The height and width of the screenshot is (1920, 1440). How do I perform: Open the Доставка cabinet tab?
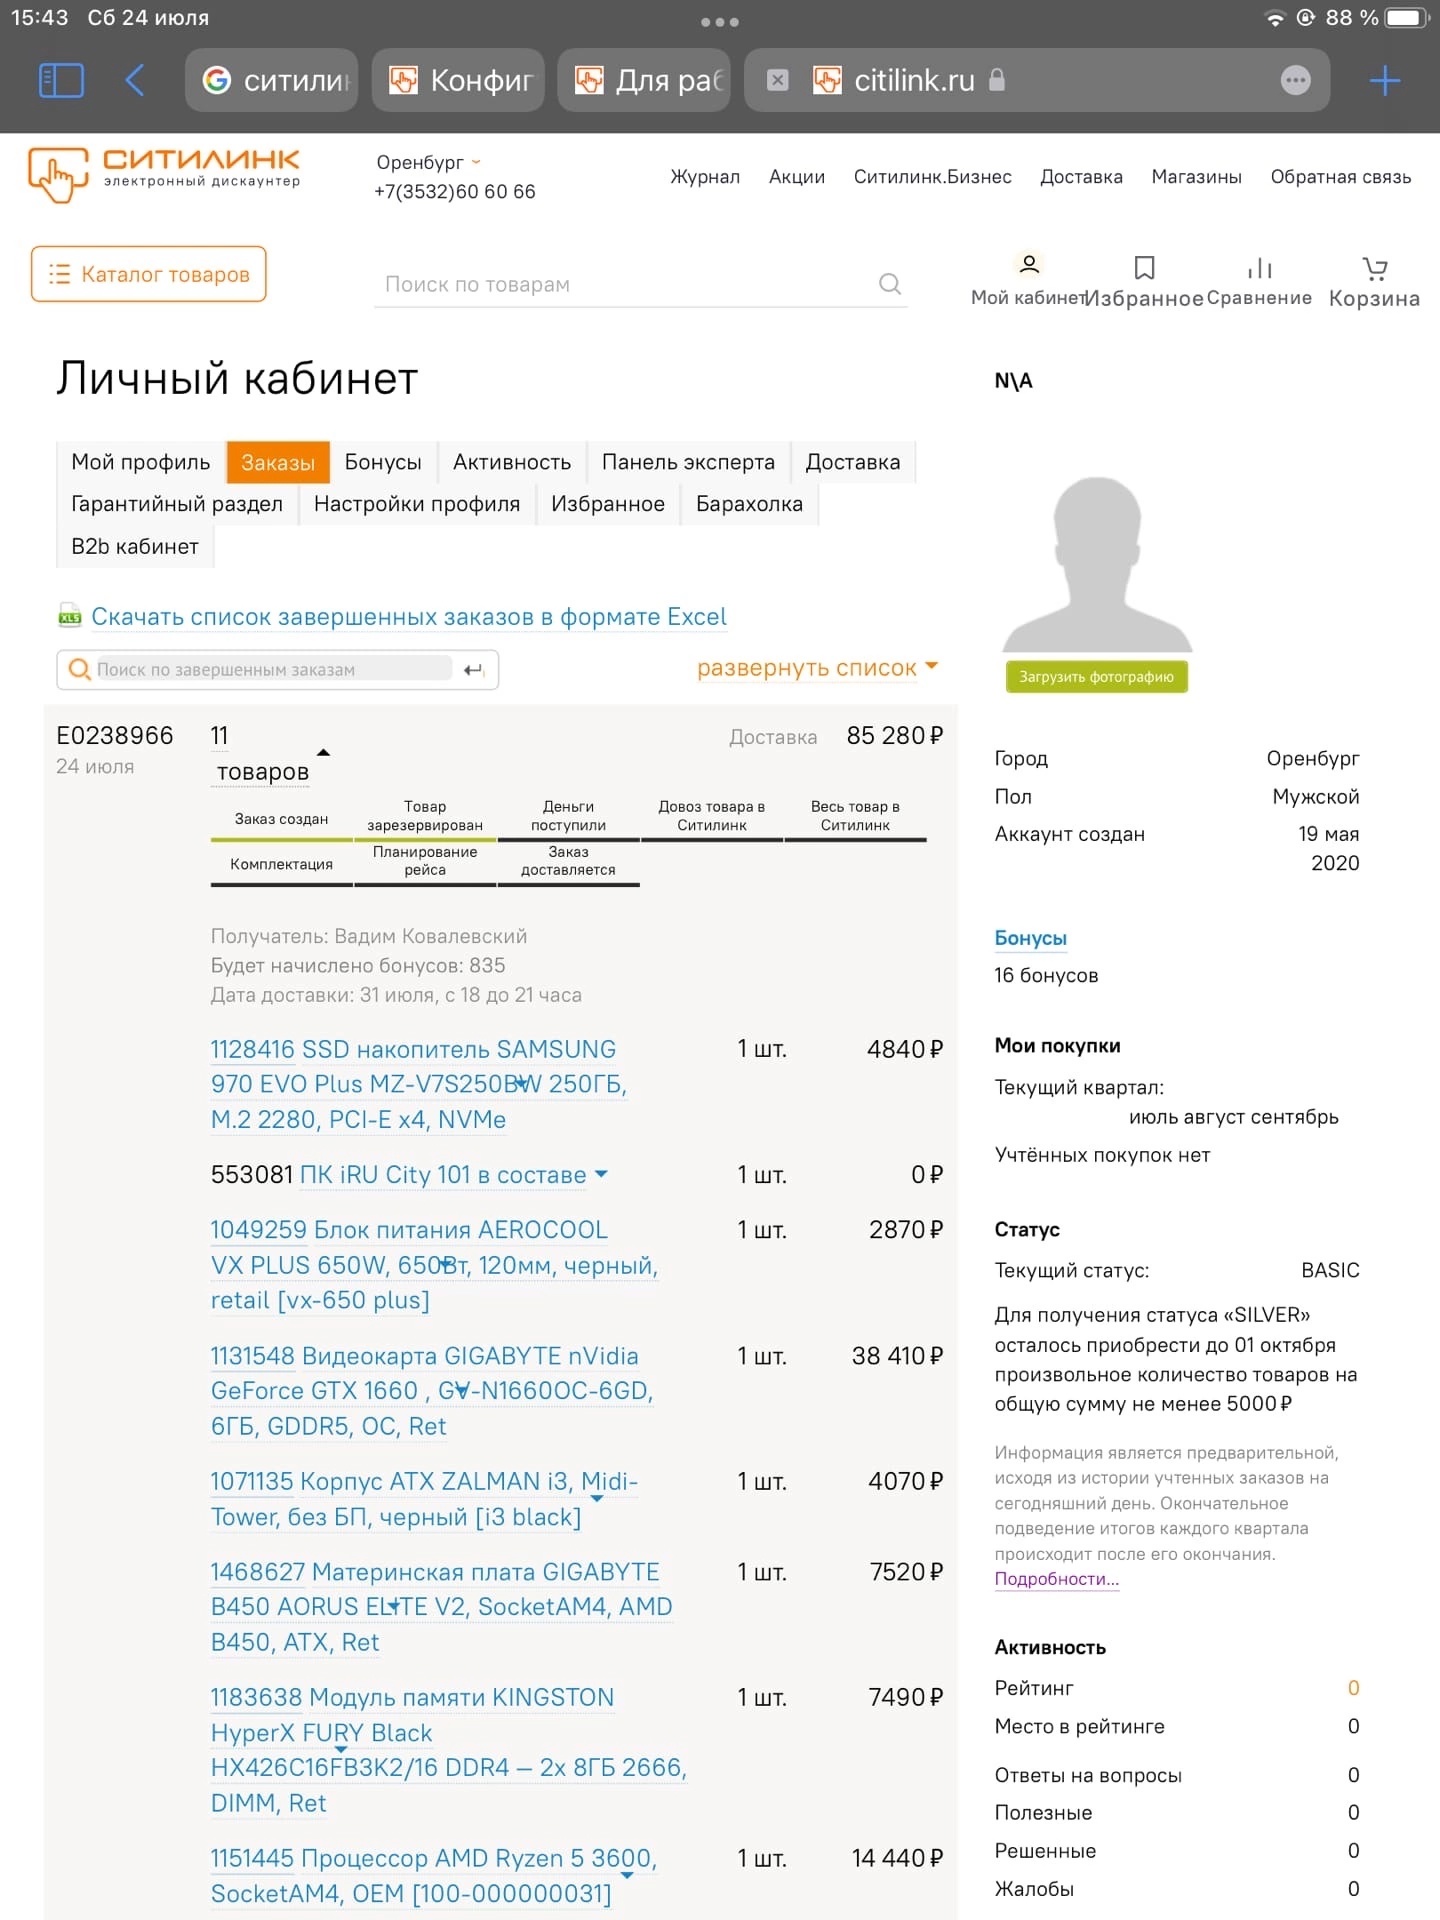click(x=853, y=462)
